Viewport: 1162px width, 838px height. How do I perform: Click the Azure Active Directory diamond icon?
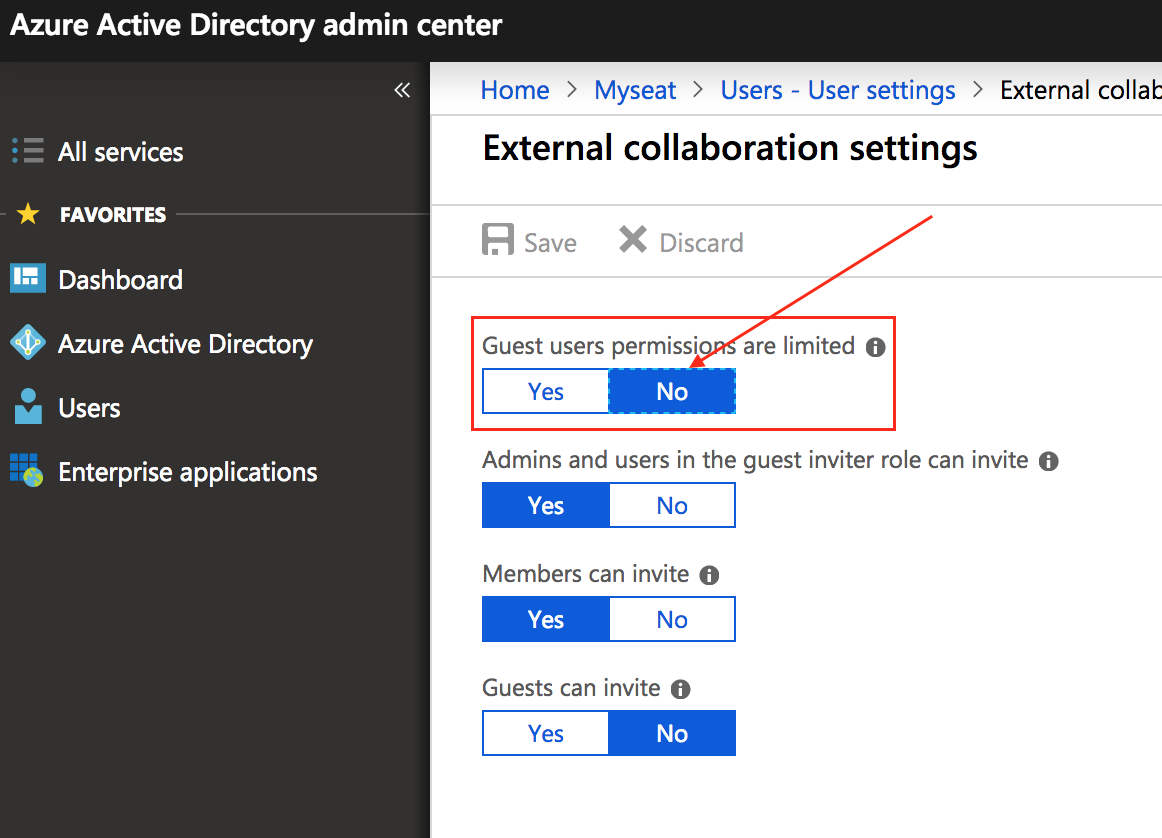click(x=28, y=342)
